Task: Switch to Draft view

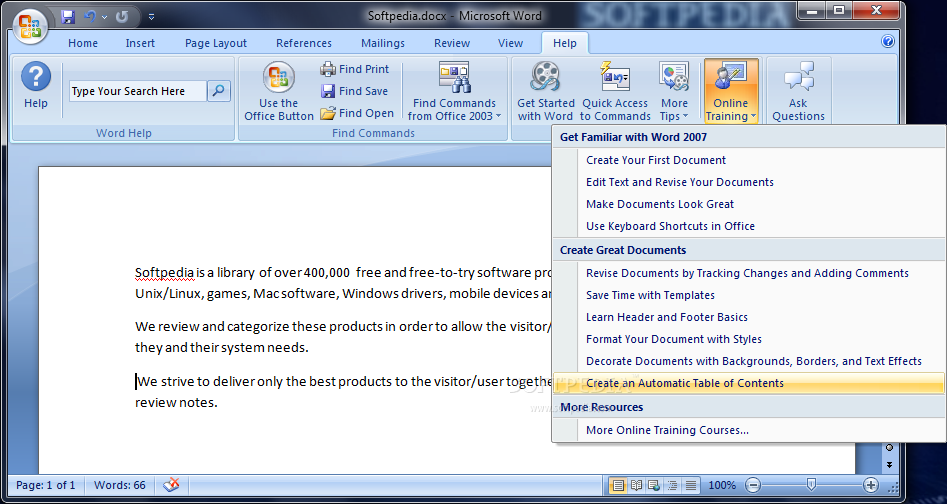Action: [x=691, y=485]
